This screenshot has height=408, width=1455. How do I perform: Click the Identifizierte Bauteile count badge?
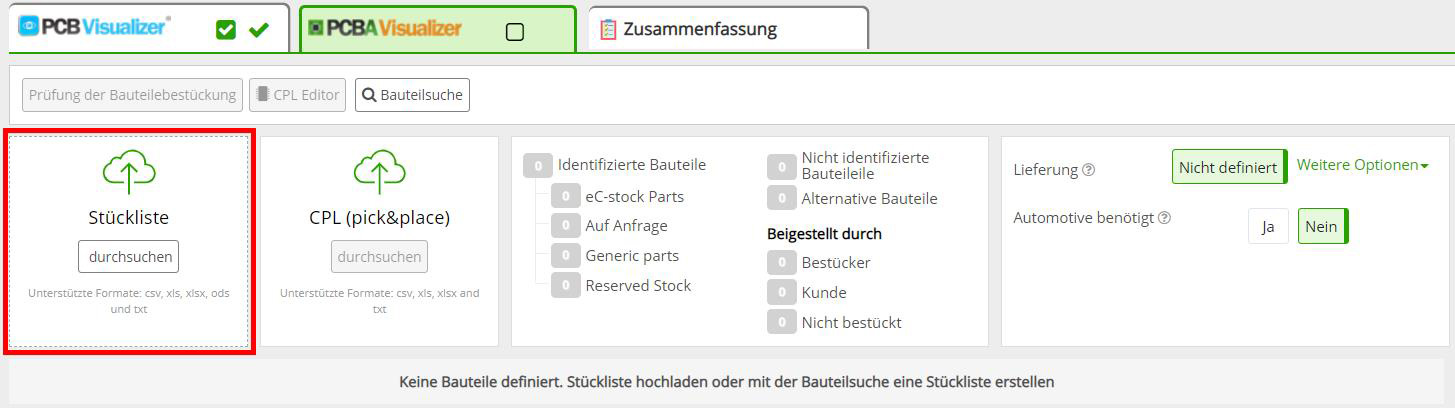[x=538, y=165]
